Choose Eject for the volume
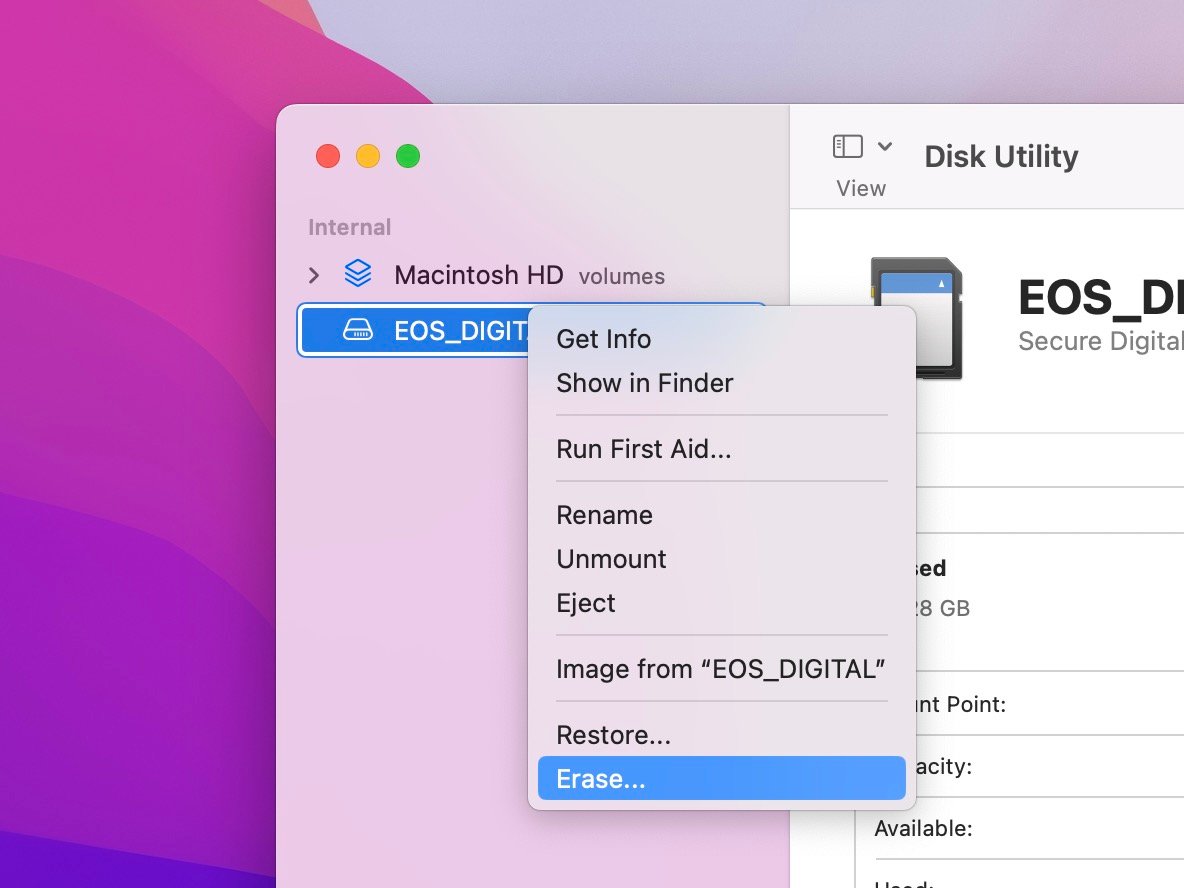 pyautogui.click(x=586, y=603)
